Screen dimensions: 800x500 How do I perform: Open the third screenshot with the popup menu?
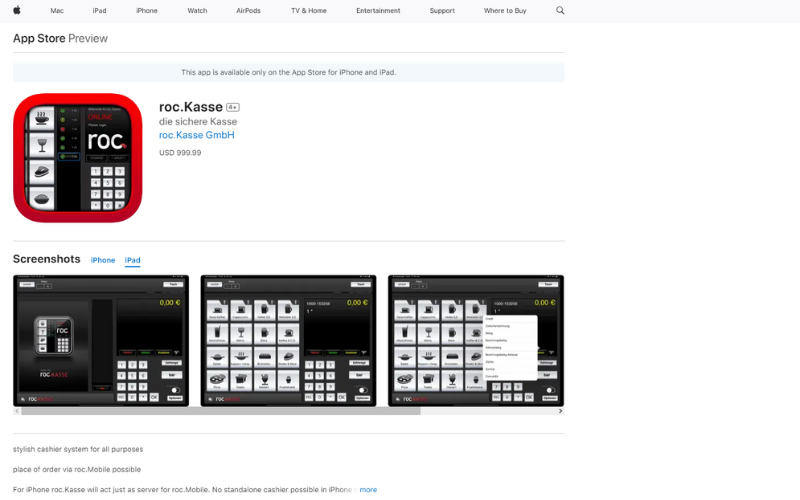(x=476, y=341)
